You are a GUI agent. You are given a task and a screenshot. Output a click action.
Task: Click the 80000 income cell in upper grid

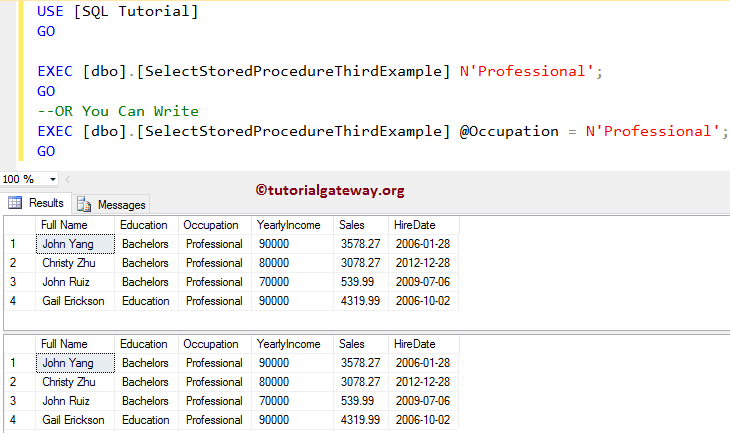[292, 263]
